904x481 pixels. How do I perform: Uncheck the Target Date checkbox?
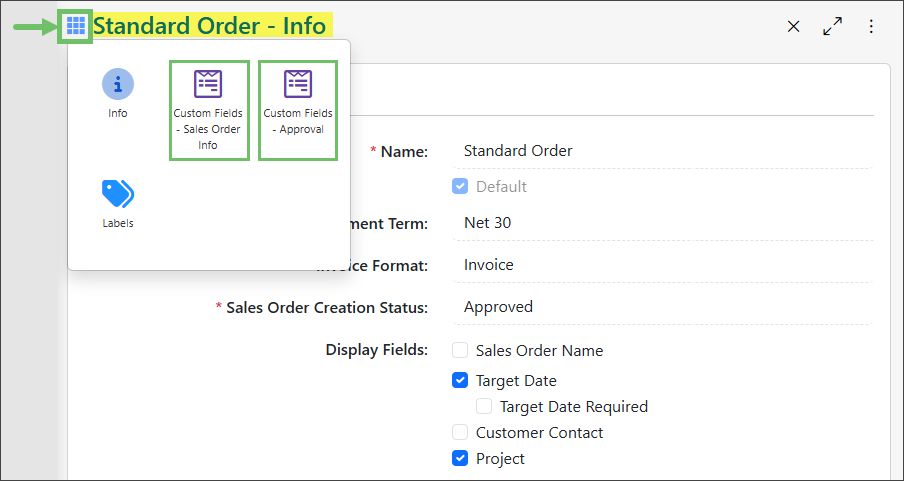click(x=459, y=381)
